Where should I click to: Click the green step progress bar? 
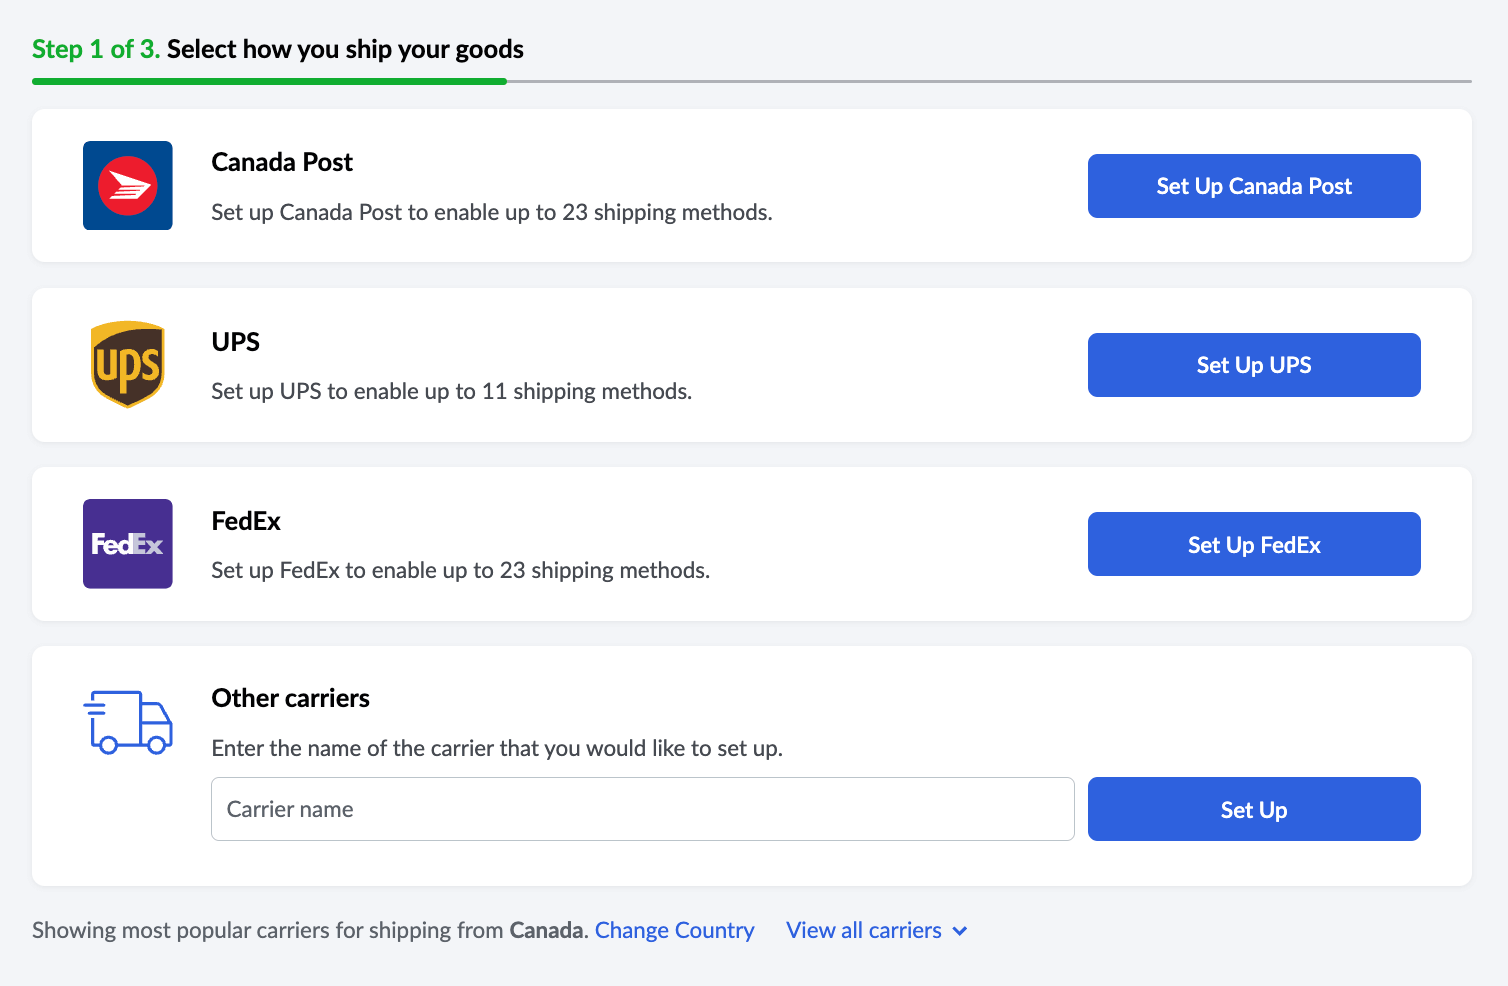point(269,81)
